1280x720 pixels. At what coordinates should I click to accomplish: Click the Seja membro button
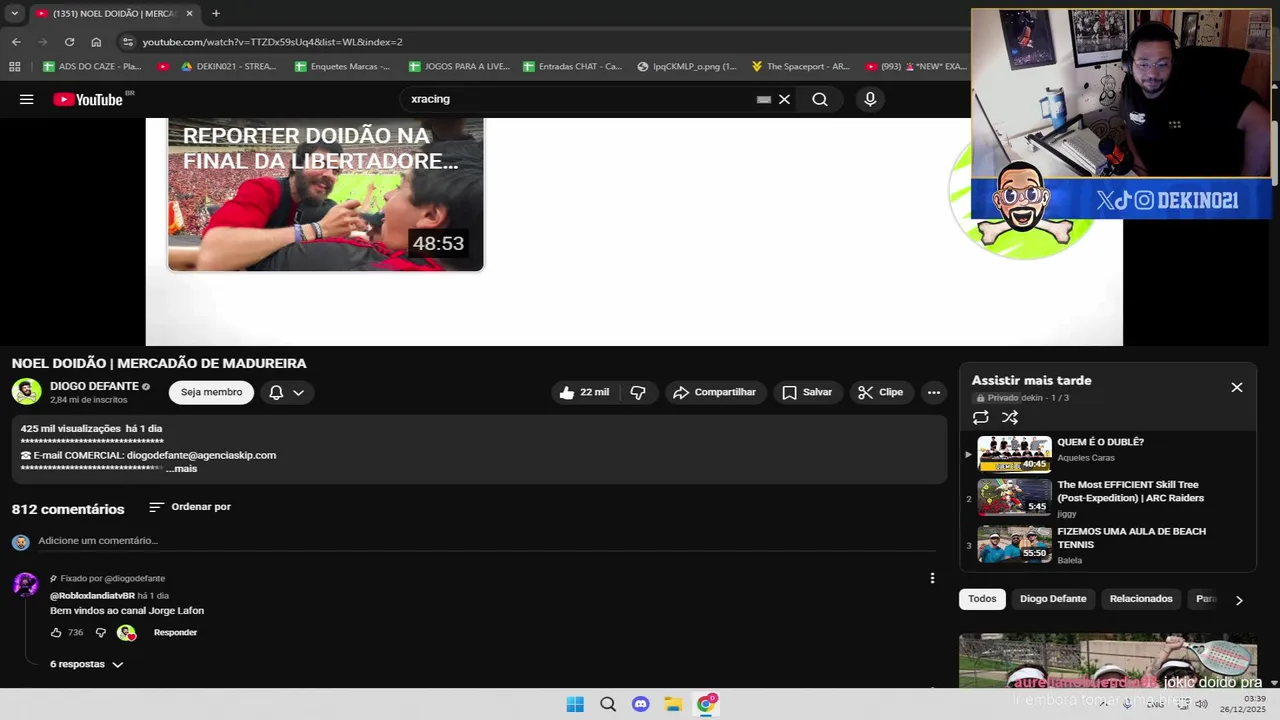click(x=211, y=392)
